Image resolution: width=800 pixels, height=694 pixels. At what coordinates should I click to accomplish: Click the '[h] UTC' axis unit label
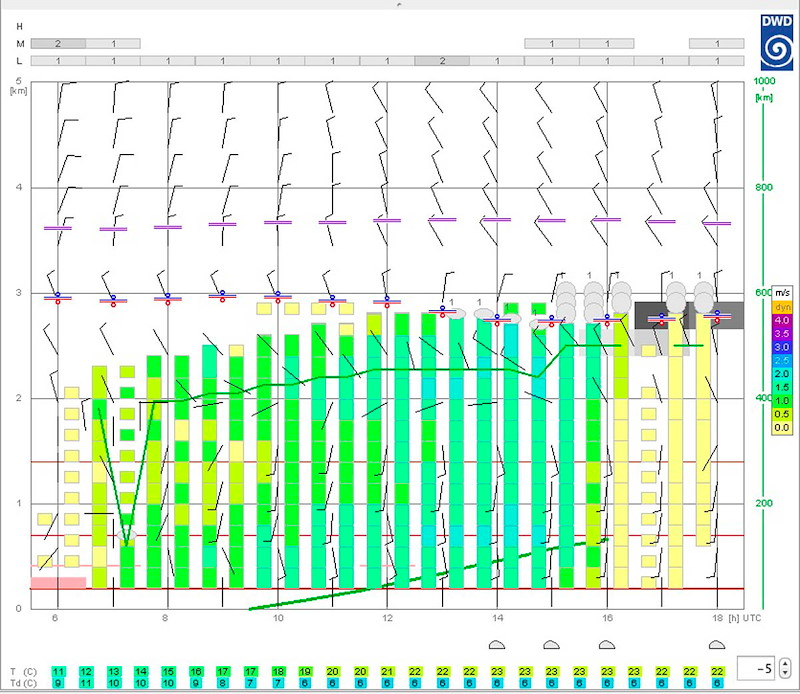pos(745,618)
